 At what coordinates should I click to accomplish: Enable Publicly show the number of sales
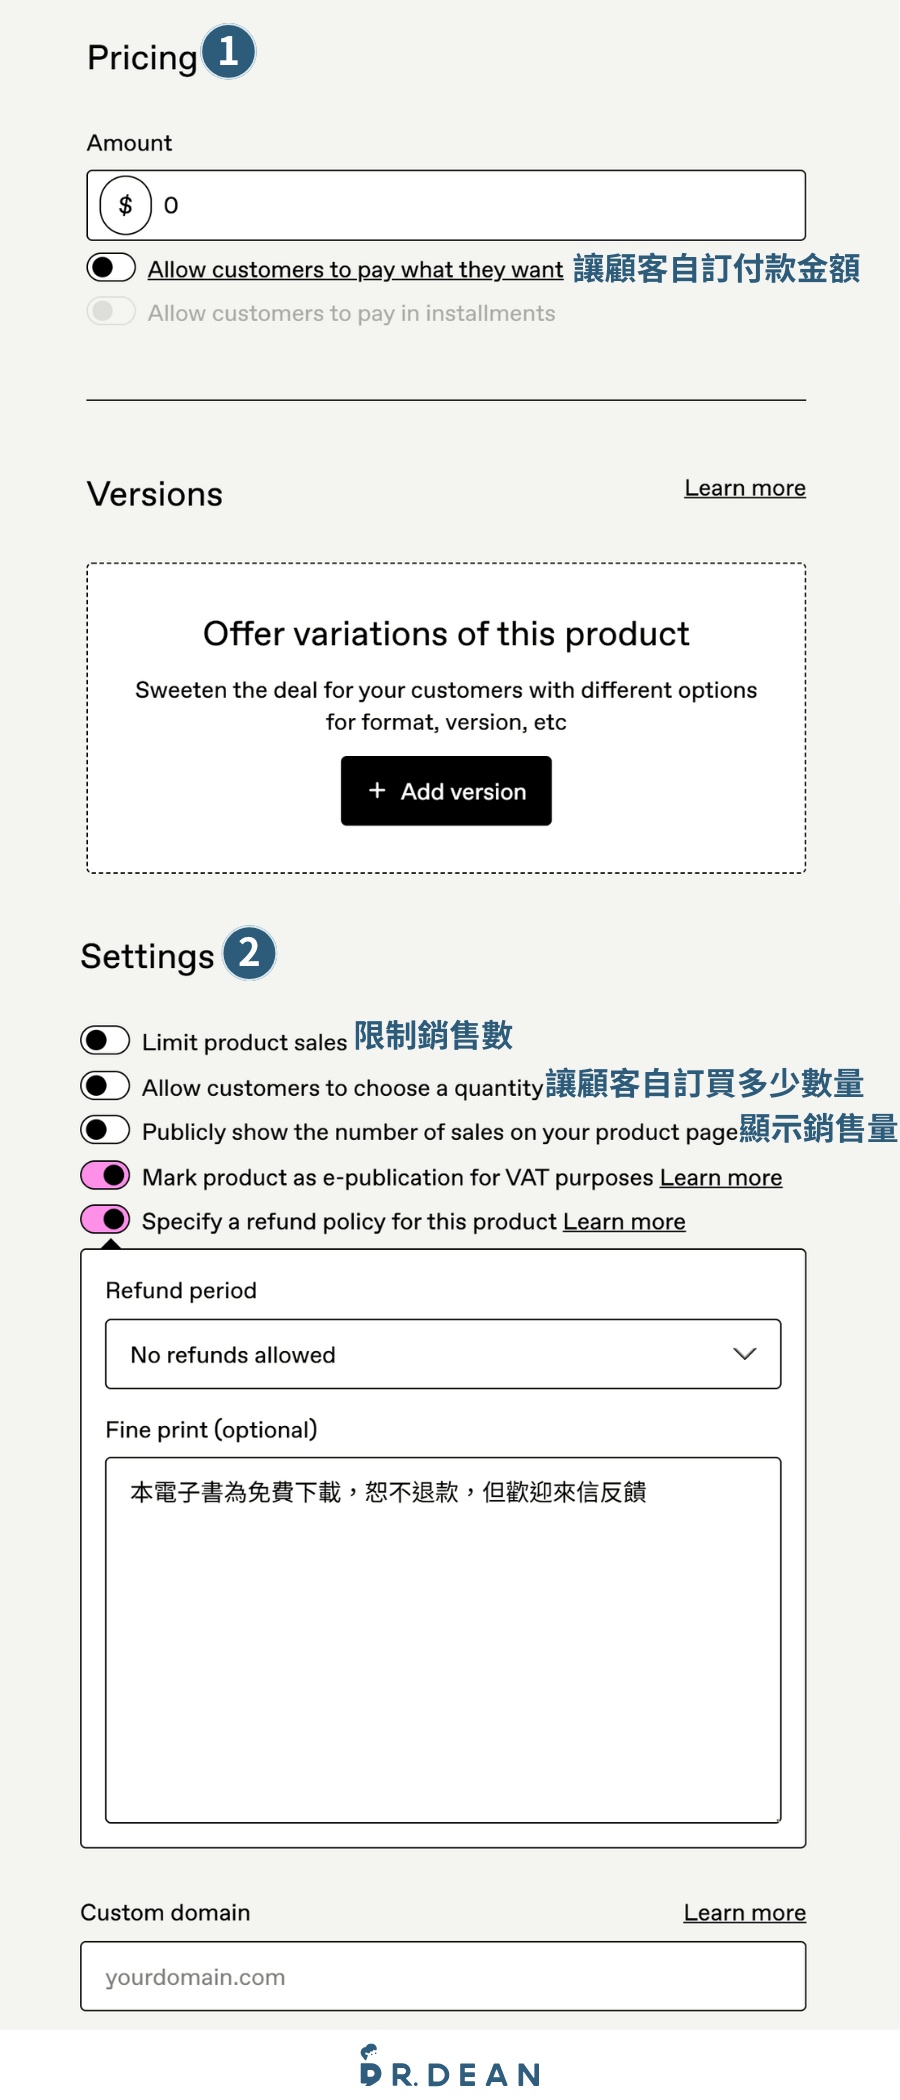tap(105, 1130)
